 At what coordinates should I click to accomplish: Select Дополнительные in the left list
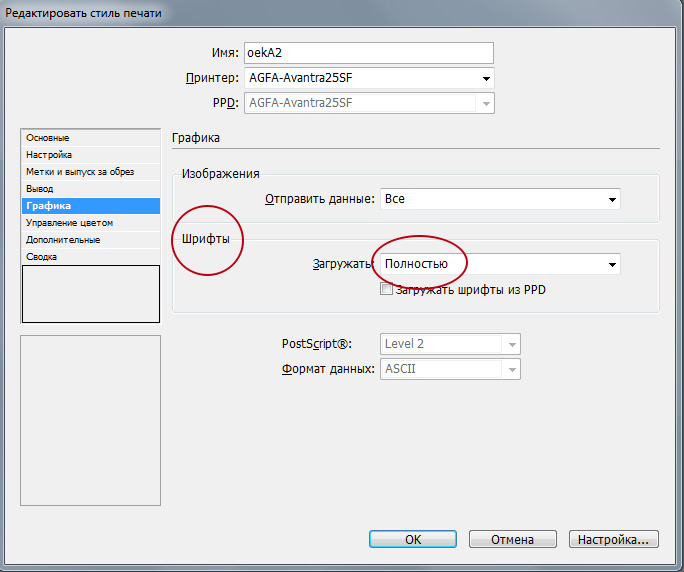pos(91,240)
